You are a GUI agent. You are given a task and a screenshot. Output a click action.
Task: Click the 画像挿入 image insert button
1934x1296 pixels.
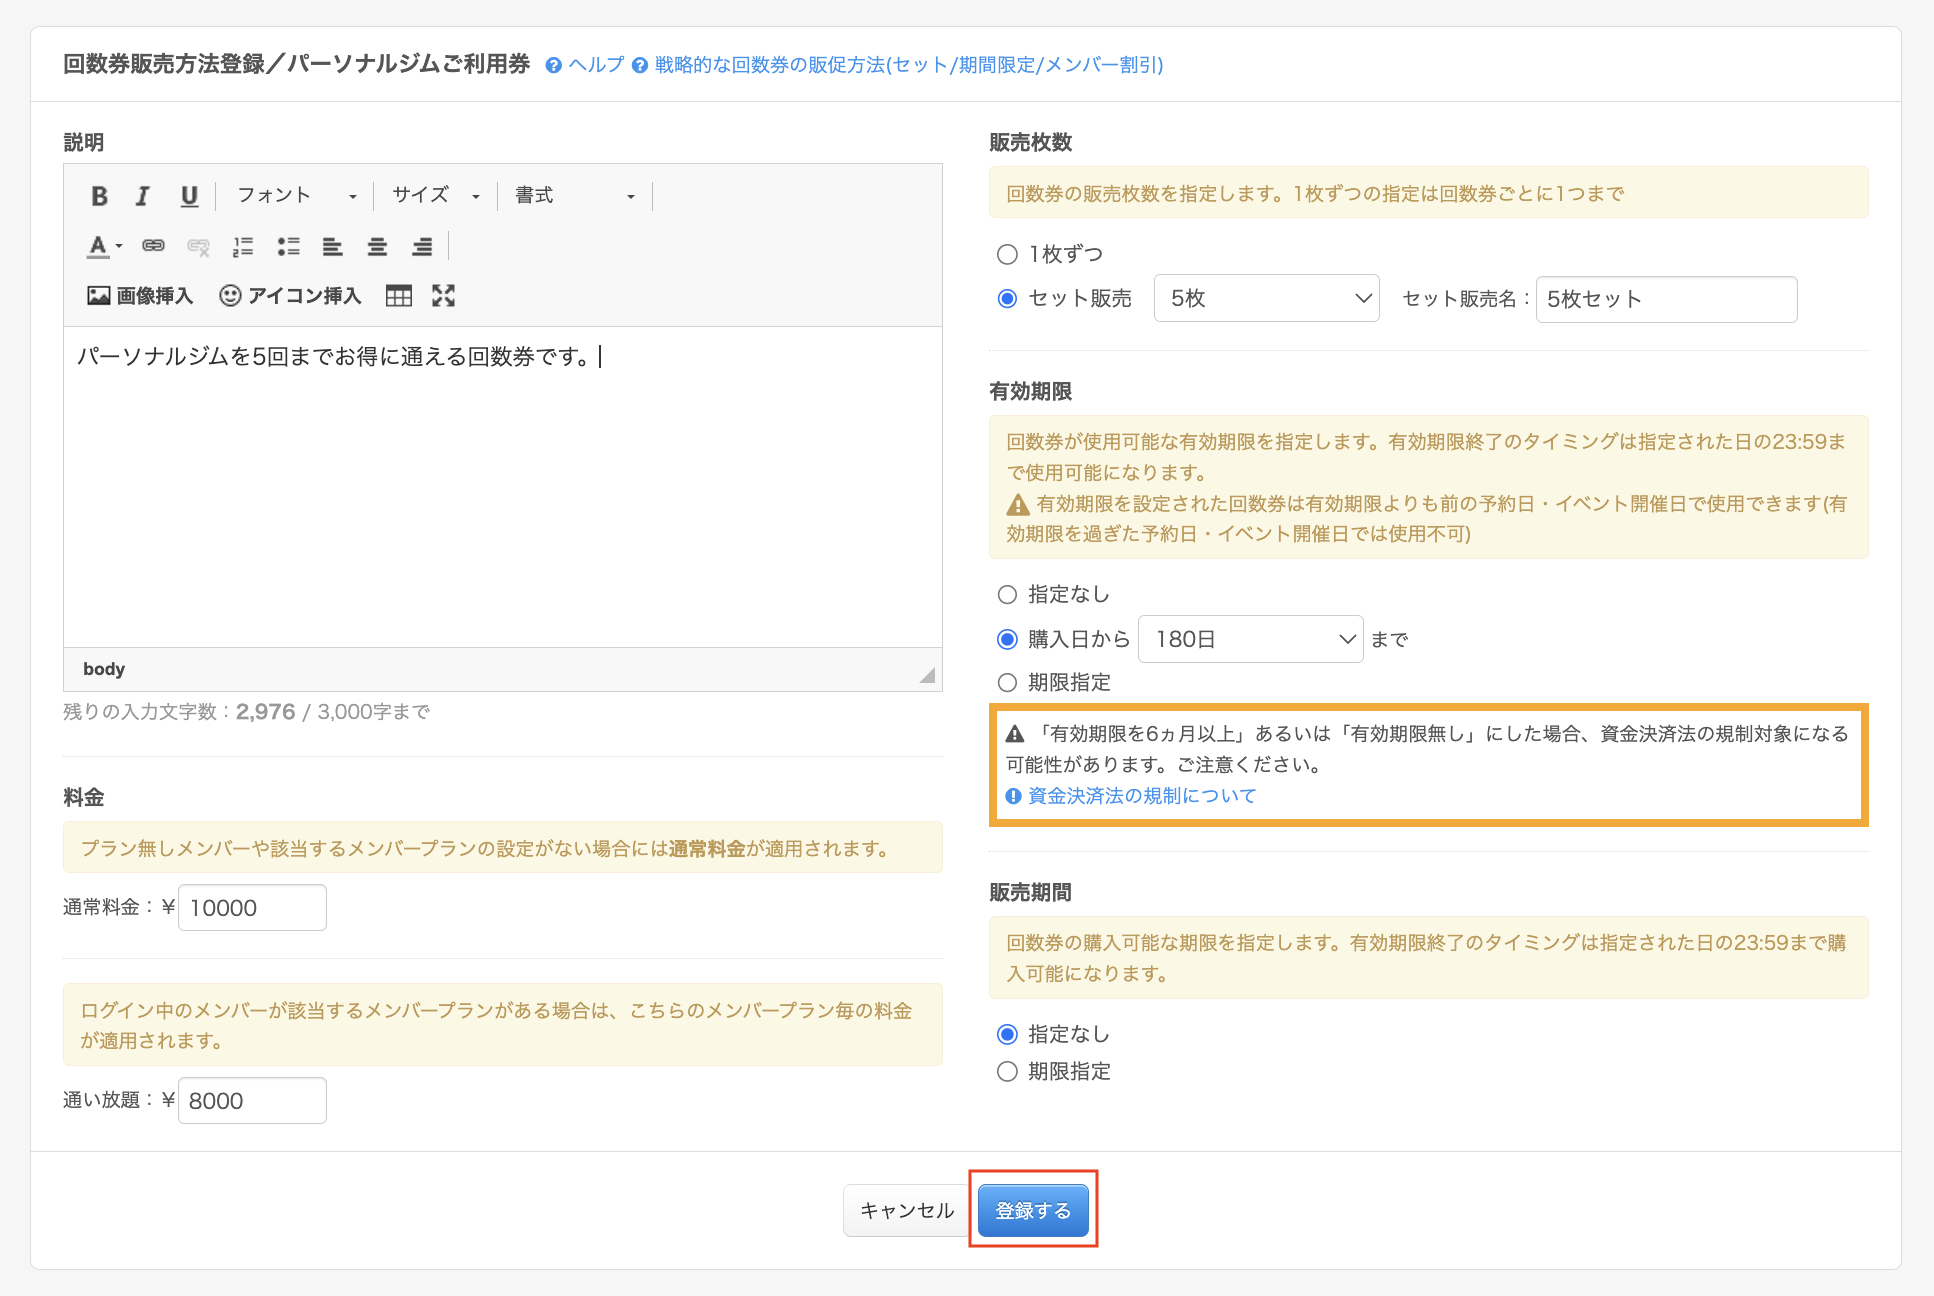click(x=140, y=296)
